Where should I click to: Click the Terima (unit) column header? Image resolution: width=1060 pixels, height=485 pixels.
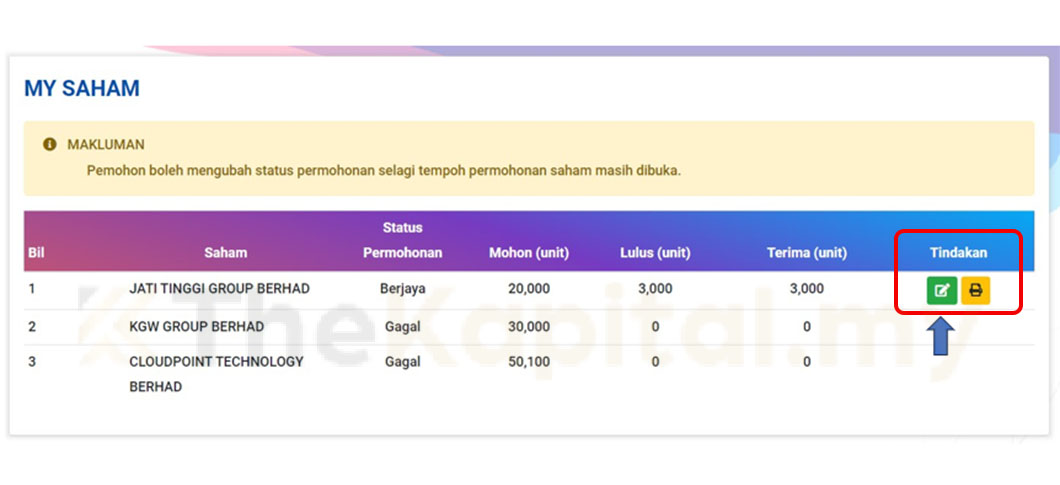click(806, 253)
